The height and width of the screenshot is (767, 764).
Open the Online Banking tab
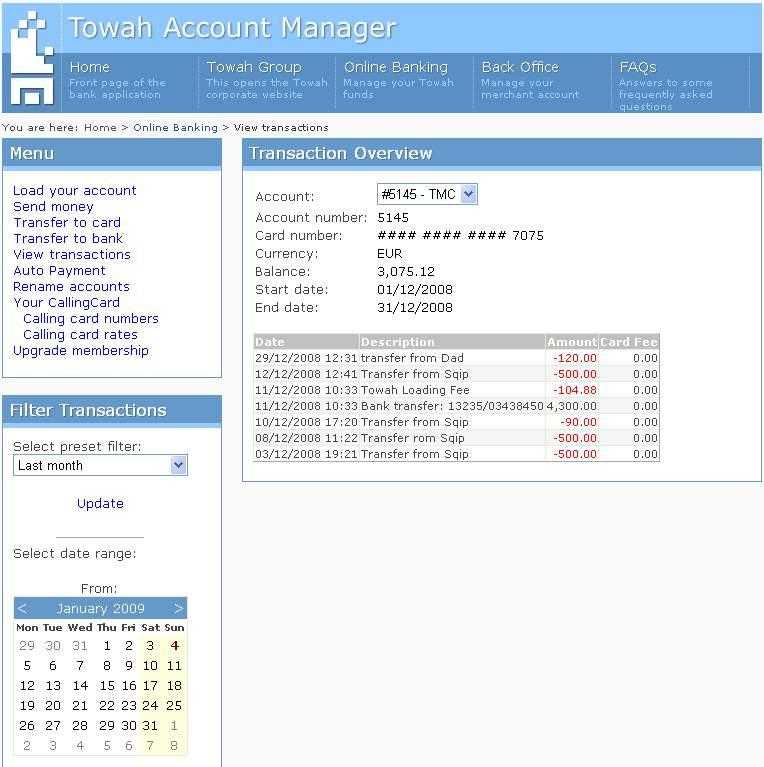point(395,67)
